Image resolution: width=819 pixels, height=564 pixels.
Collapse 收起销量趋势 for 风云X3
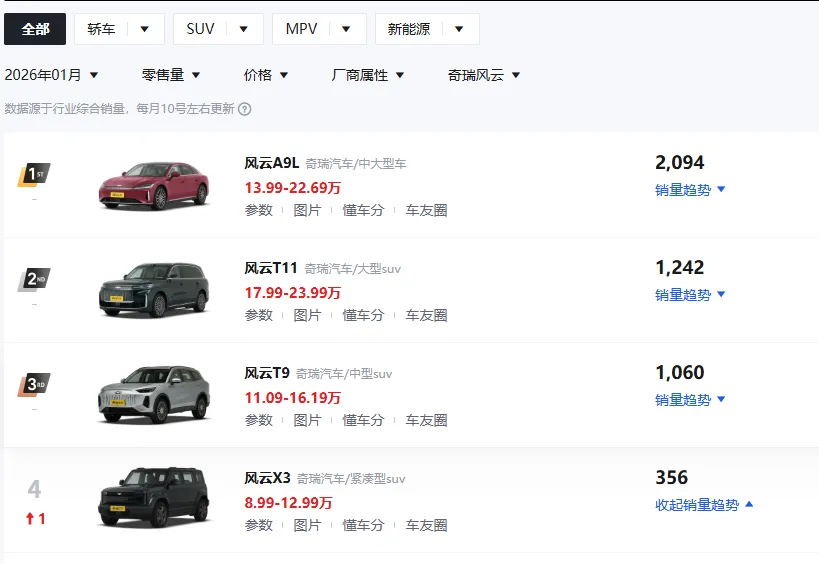[704, 505]
